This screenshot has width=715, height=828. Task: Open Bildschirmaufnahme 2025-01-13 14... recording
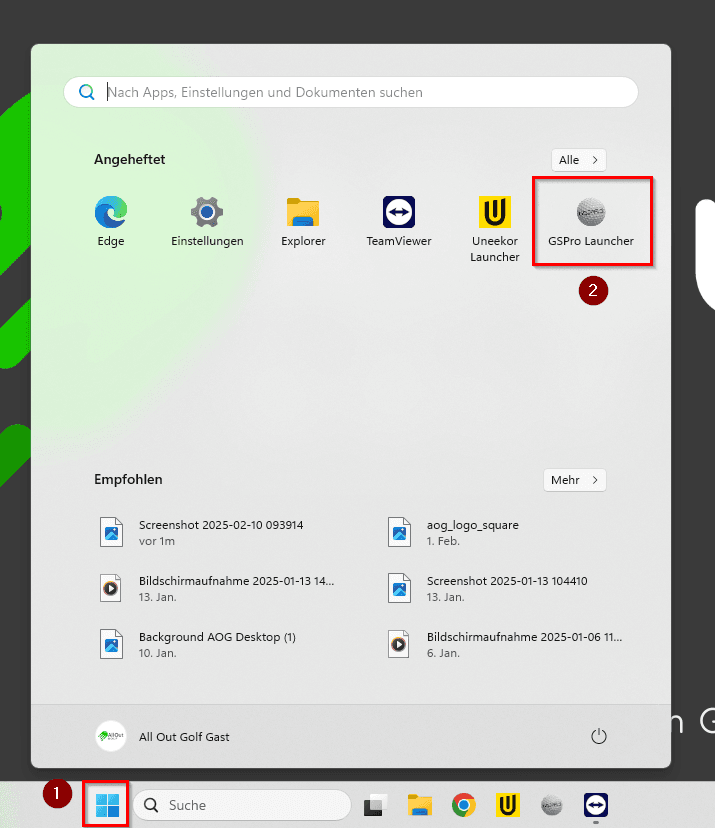217,588
